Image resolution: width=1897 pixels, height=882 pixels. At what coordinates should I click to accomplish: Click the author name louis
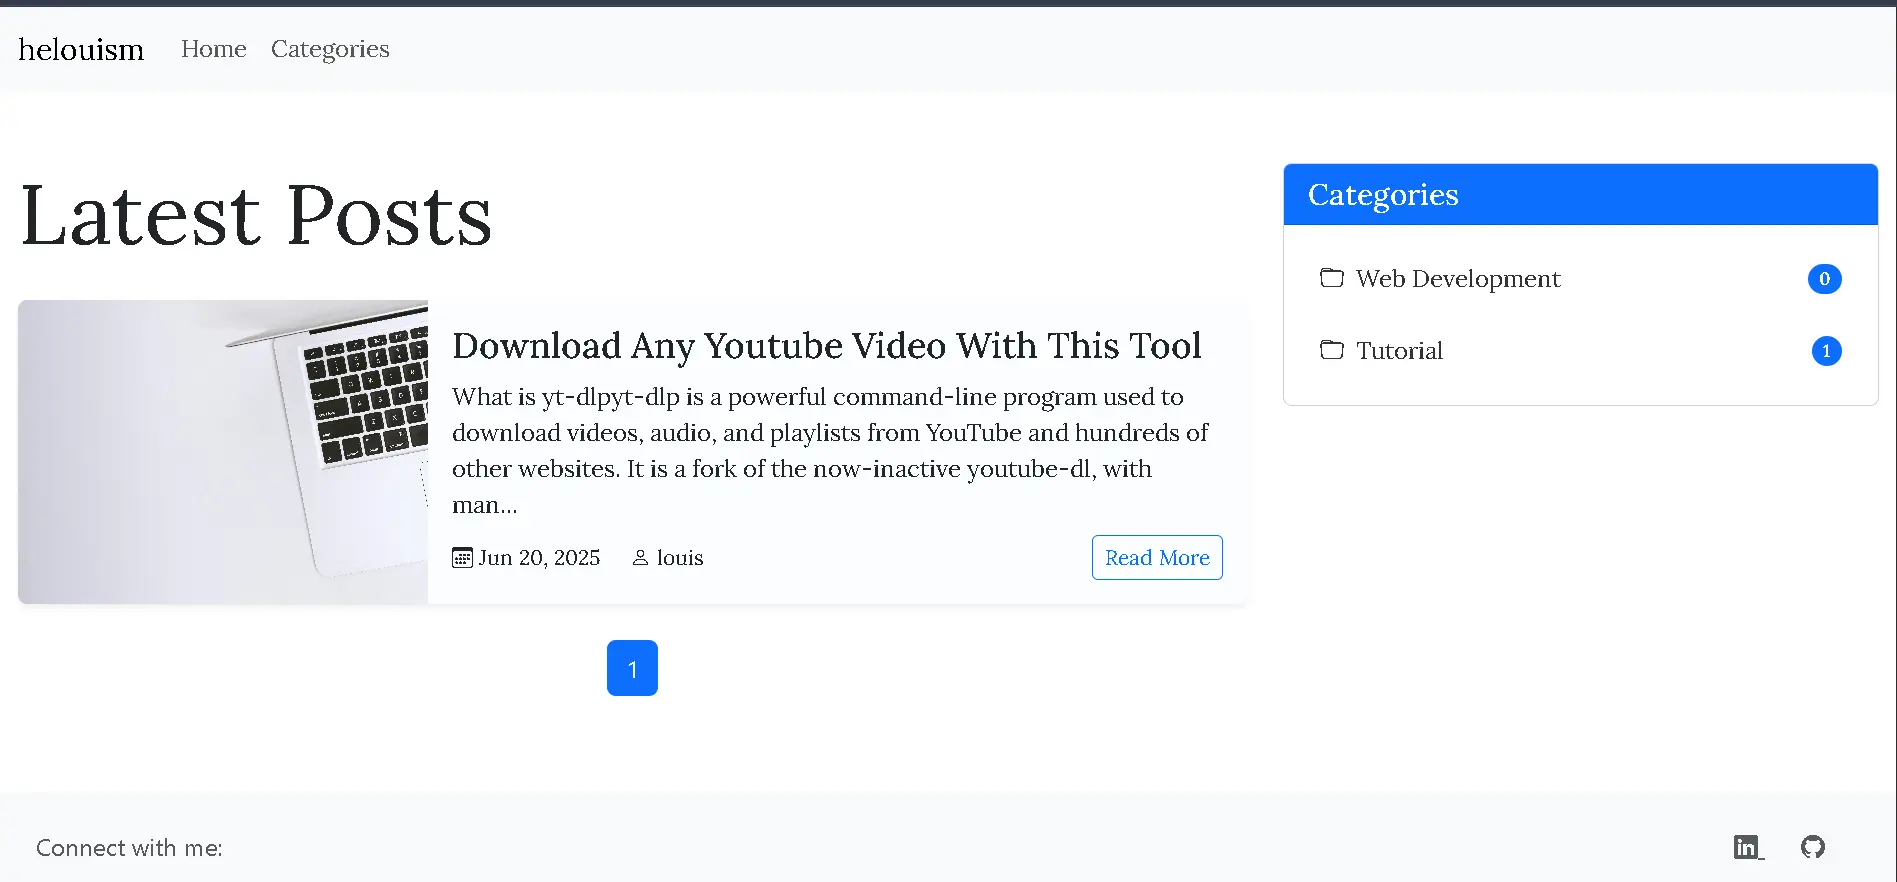click(x=680, y=558)
